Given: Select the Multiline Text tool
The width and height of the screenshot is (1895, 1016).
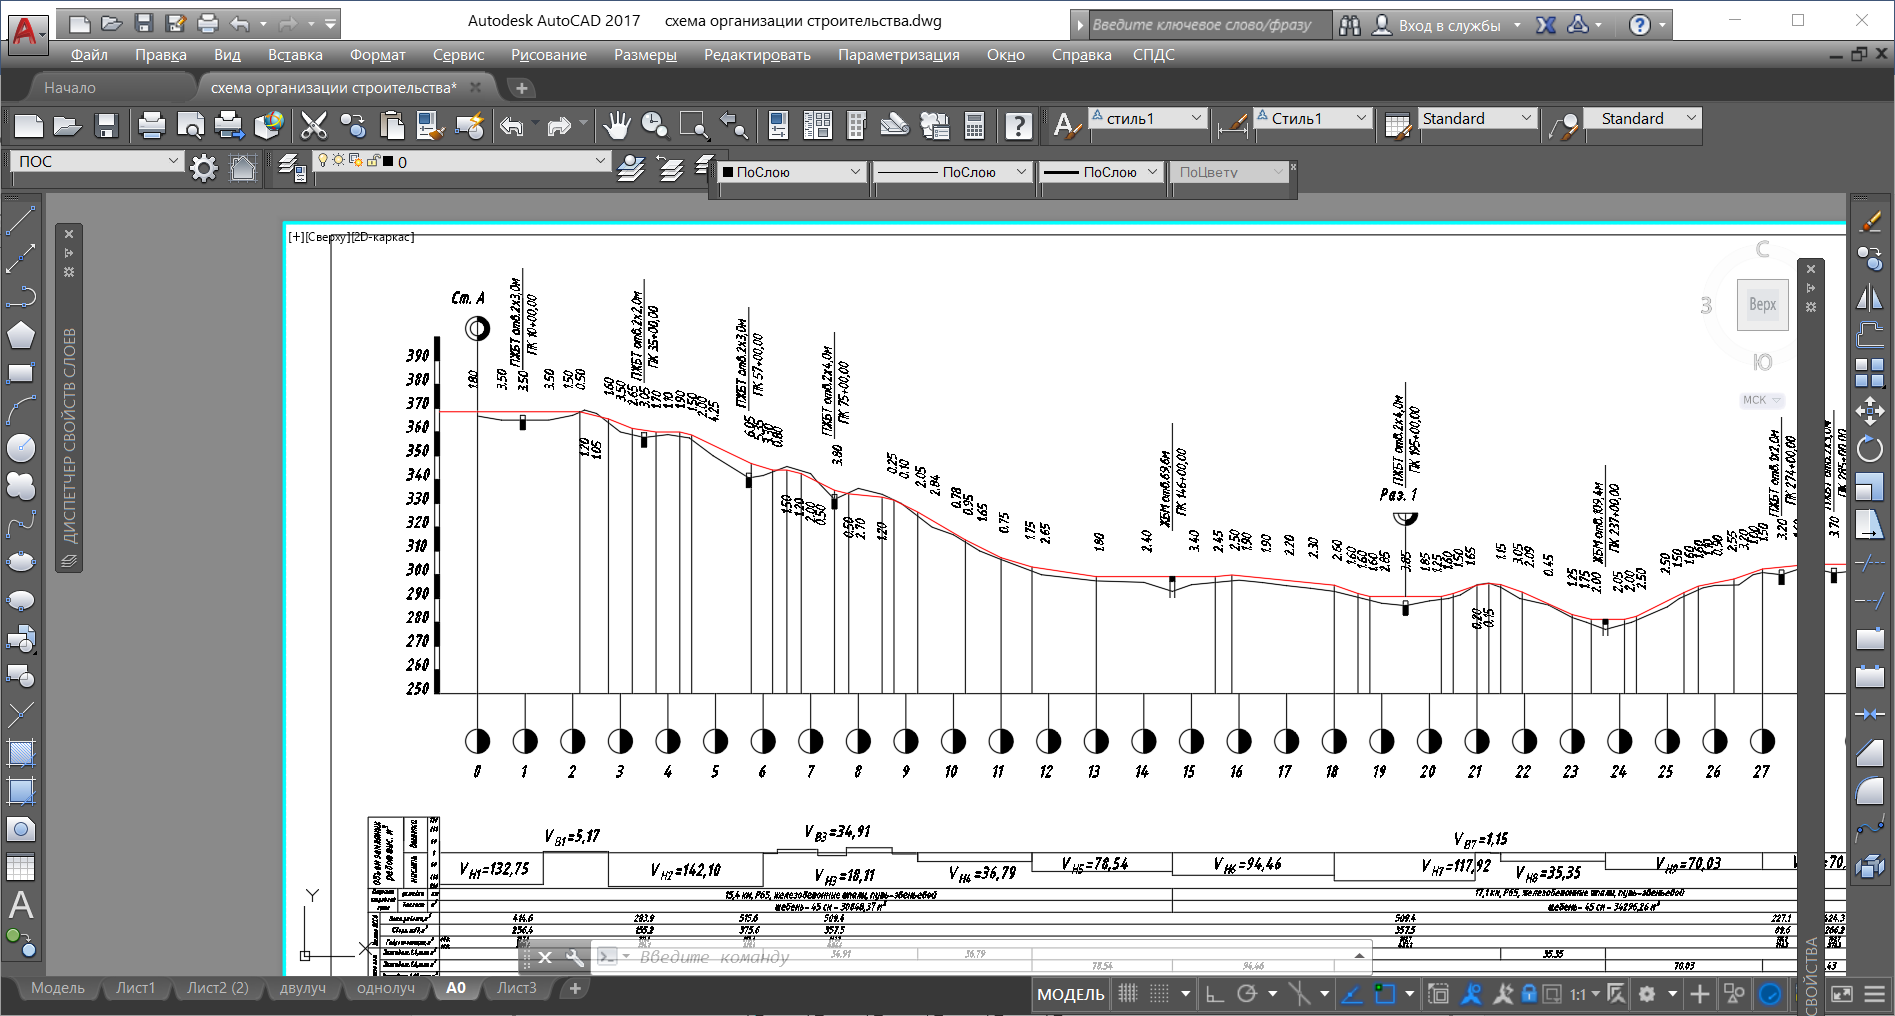Looking at the screenshot, I should coord(20,905).
